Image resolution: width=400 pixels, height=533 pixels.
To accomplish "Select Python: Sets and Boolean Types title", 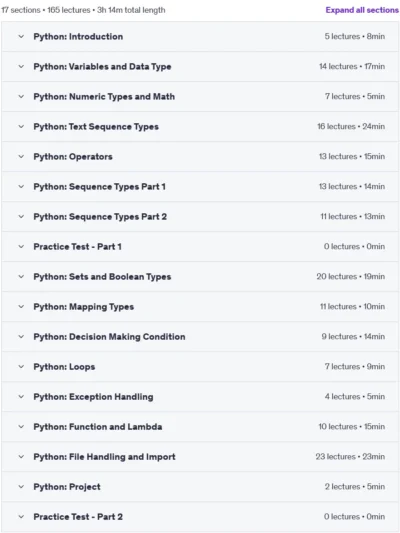I will [x=102, y=277].
